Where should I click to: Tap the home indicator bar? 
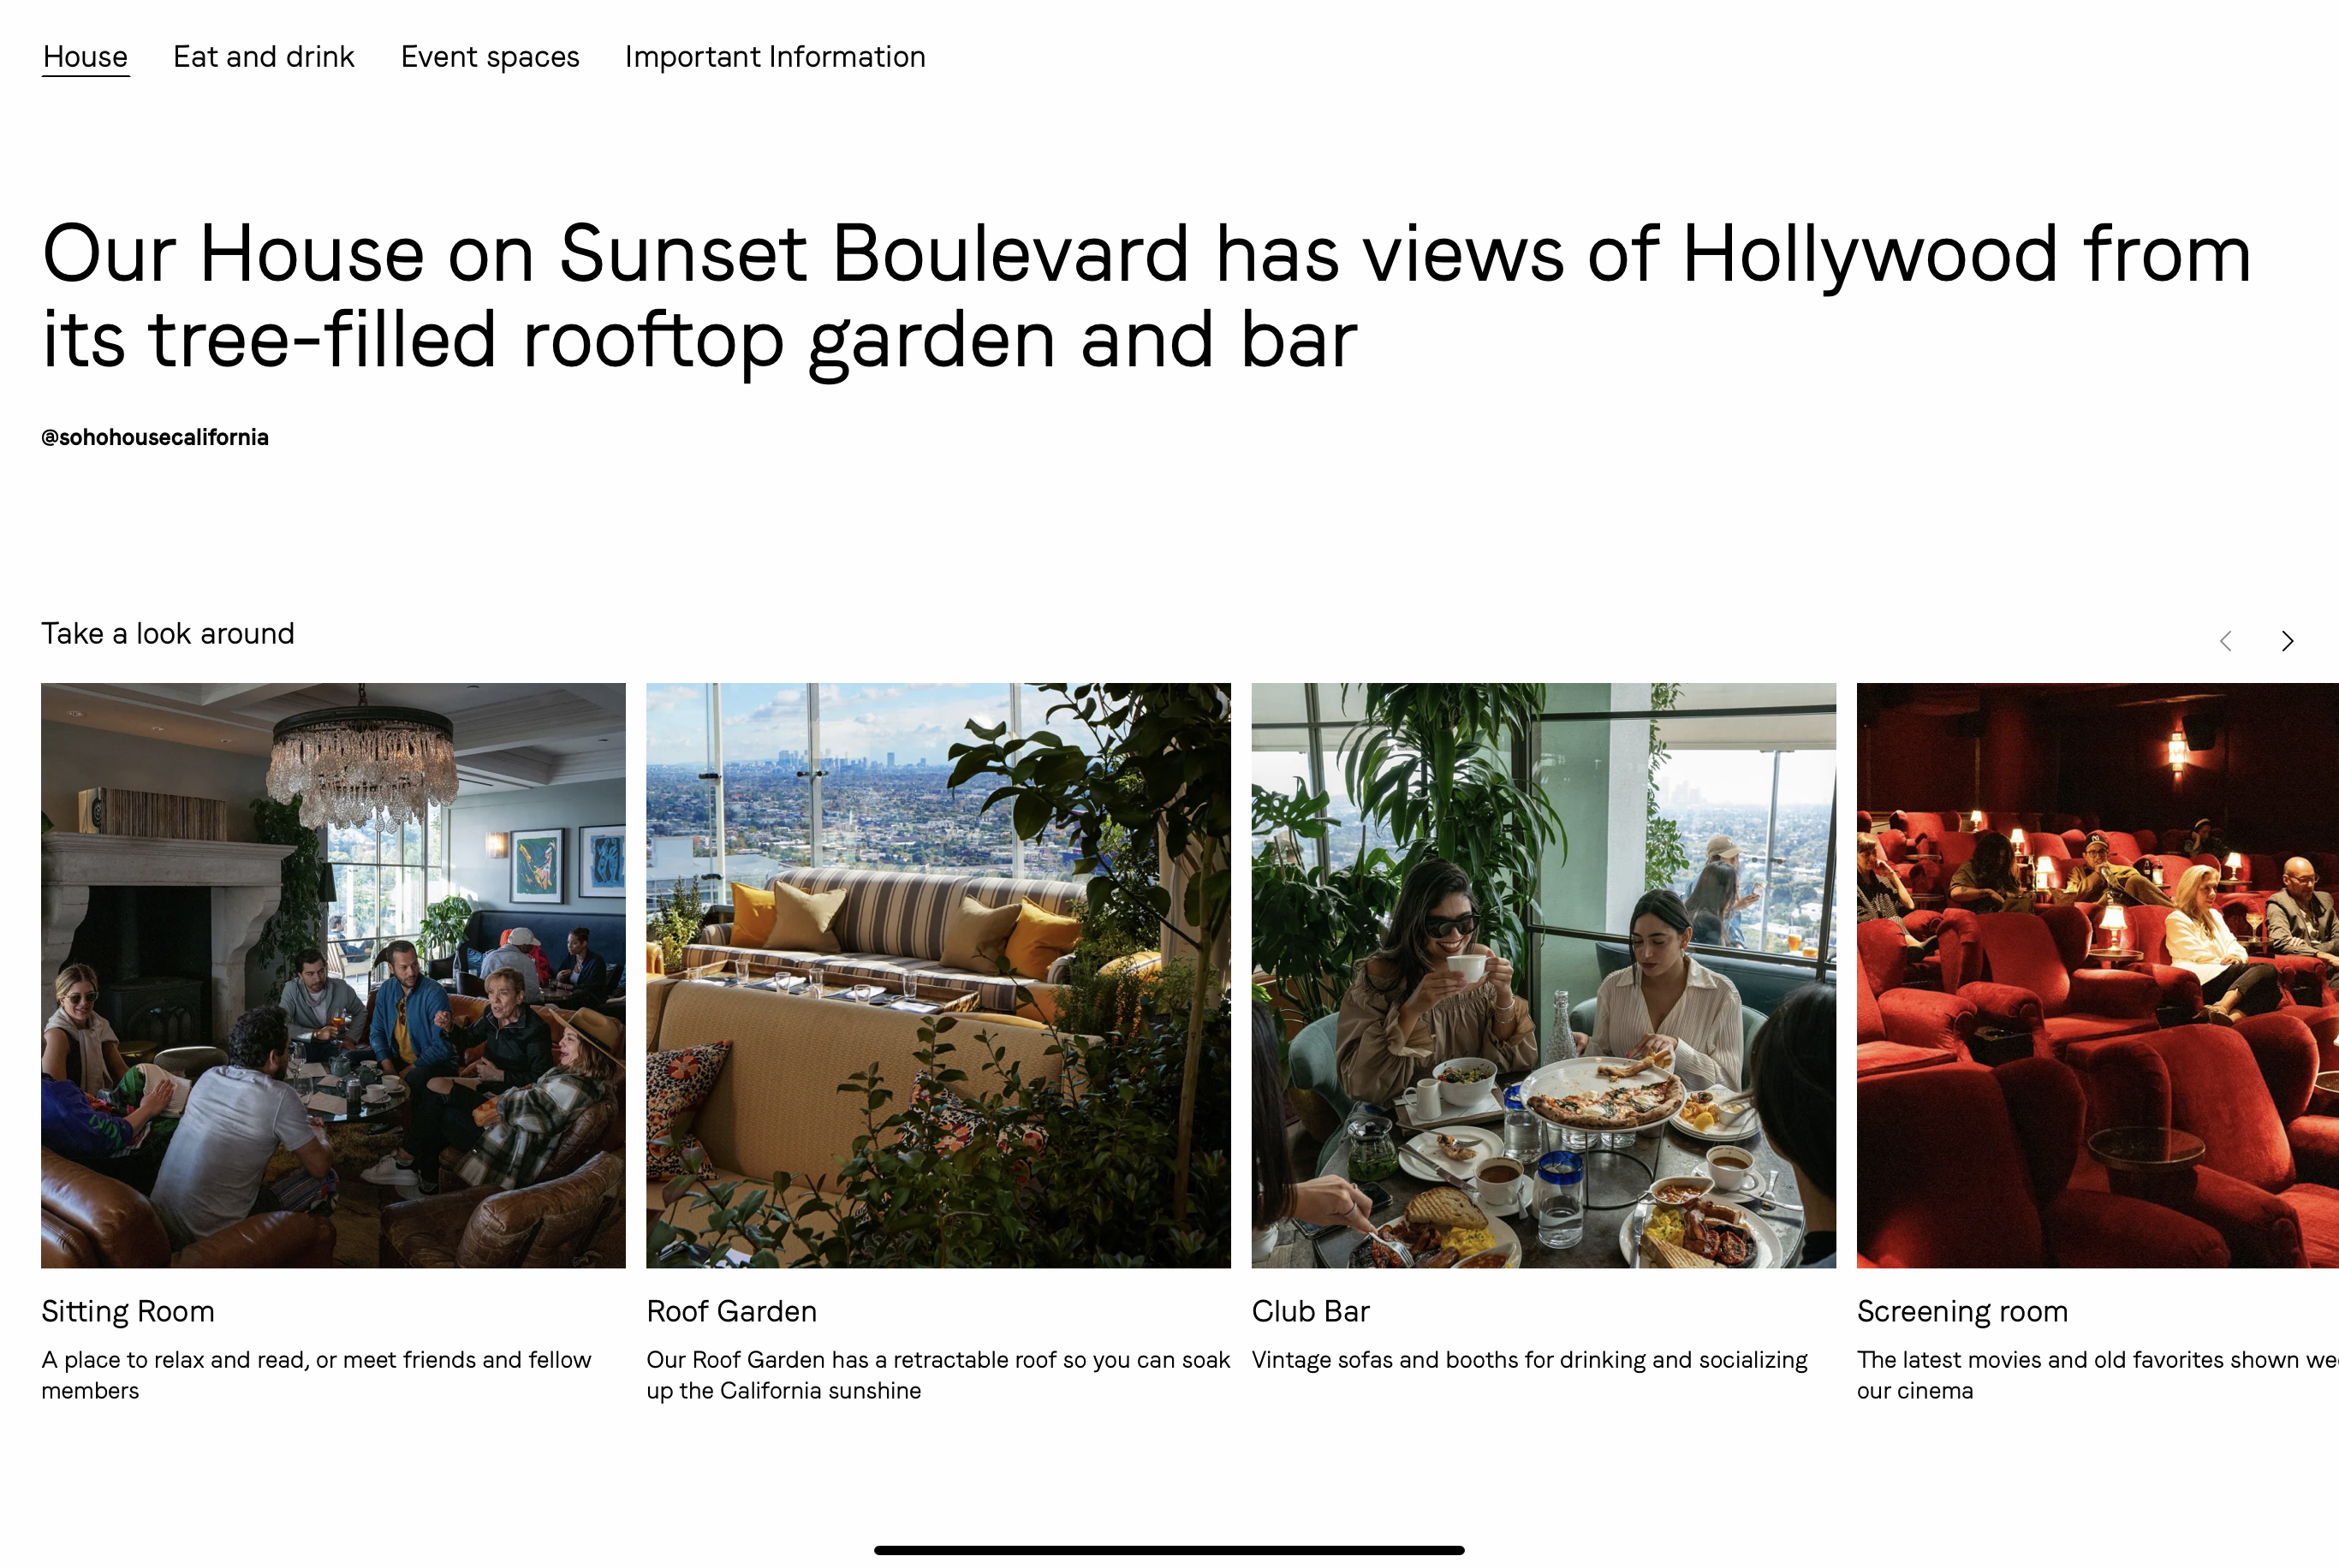coord(1169,1550)
